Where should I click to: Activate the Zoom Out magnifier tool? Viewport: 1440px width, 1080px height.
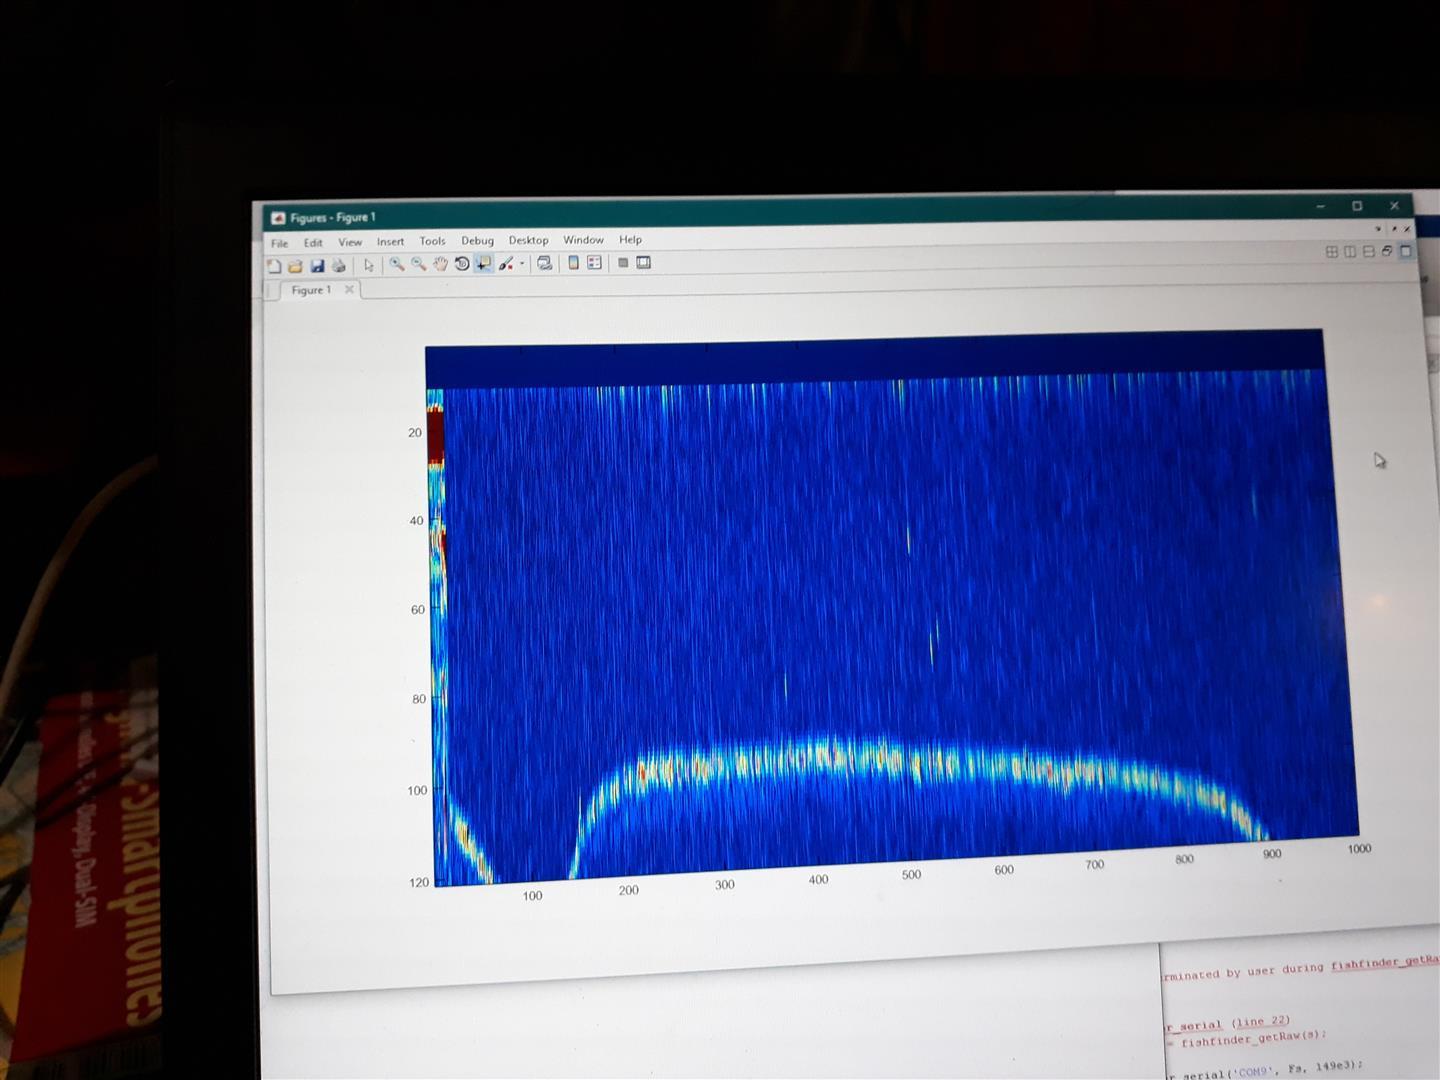tap(419, 264)
